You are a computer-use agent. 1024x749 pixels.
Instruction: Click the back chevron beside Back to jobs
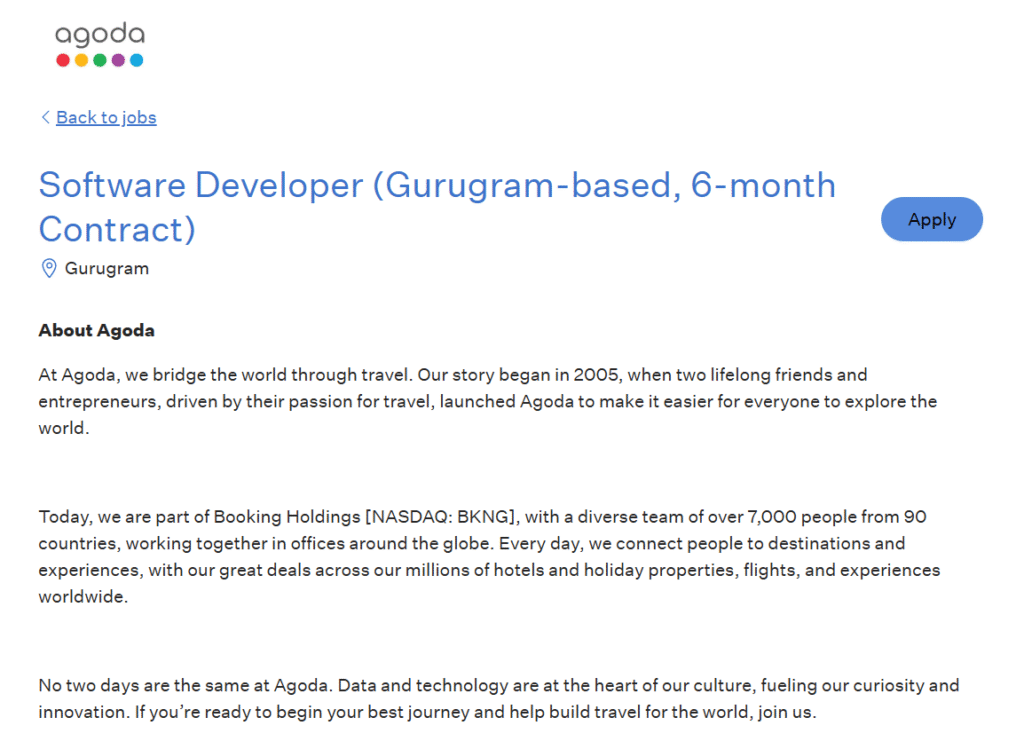45,117
